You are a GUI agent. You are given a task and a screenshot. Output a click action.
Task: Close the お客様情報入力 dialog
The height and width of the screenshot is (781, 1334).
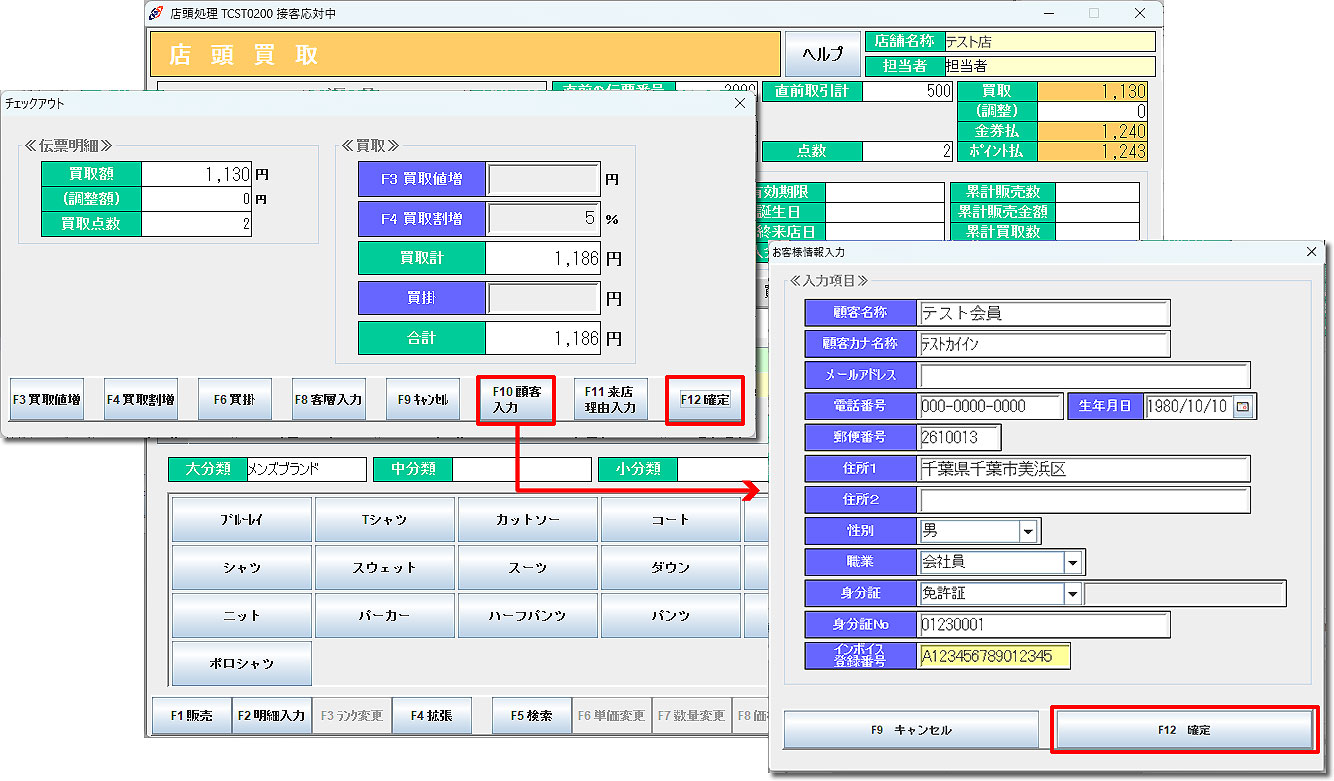pos(1312,252)
